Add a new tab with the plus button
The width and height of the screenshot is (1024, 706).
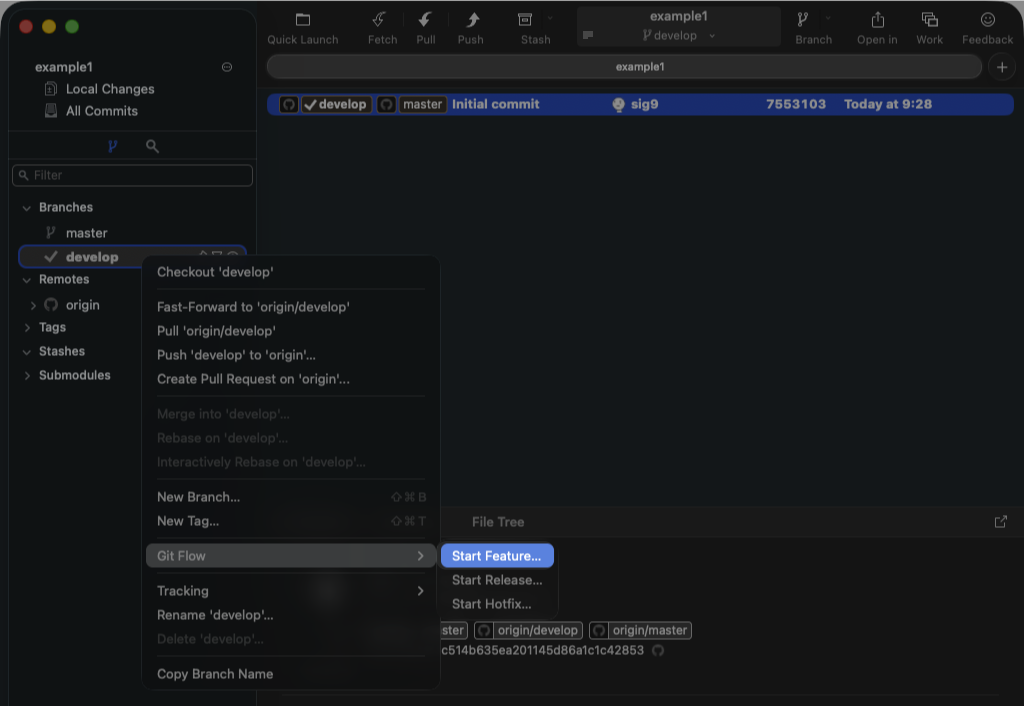click(x=1001, y=67)
